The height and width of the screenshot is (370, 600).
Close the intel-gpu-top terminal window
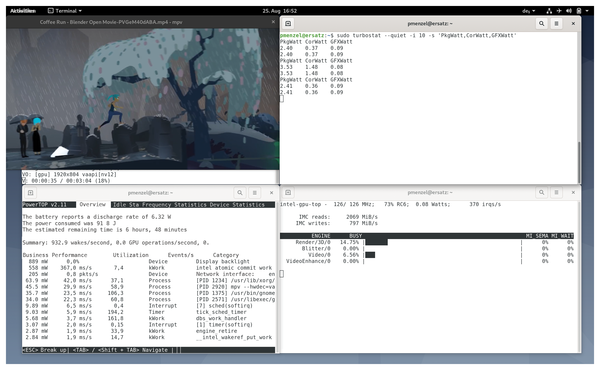[573, 192]
